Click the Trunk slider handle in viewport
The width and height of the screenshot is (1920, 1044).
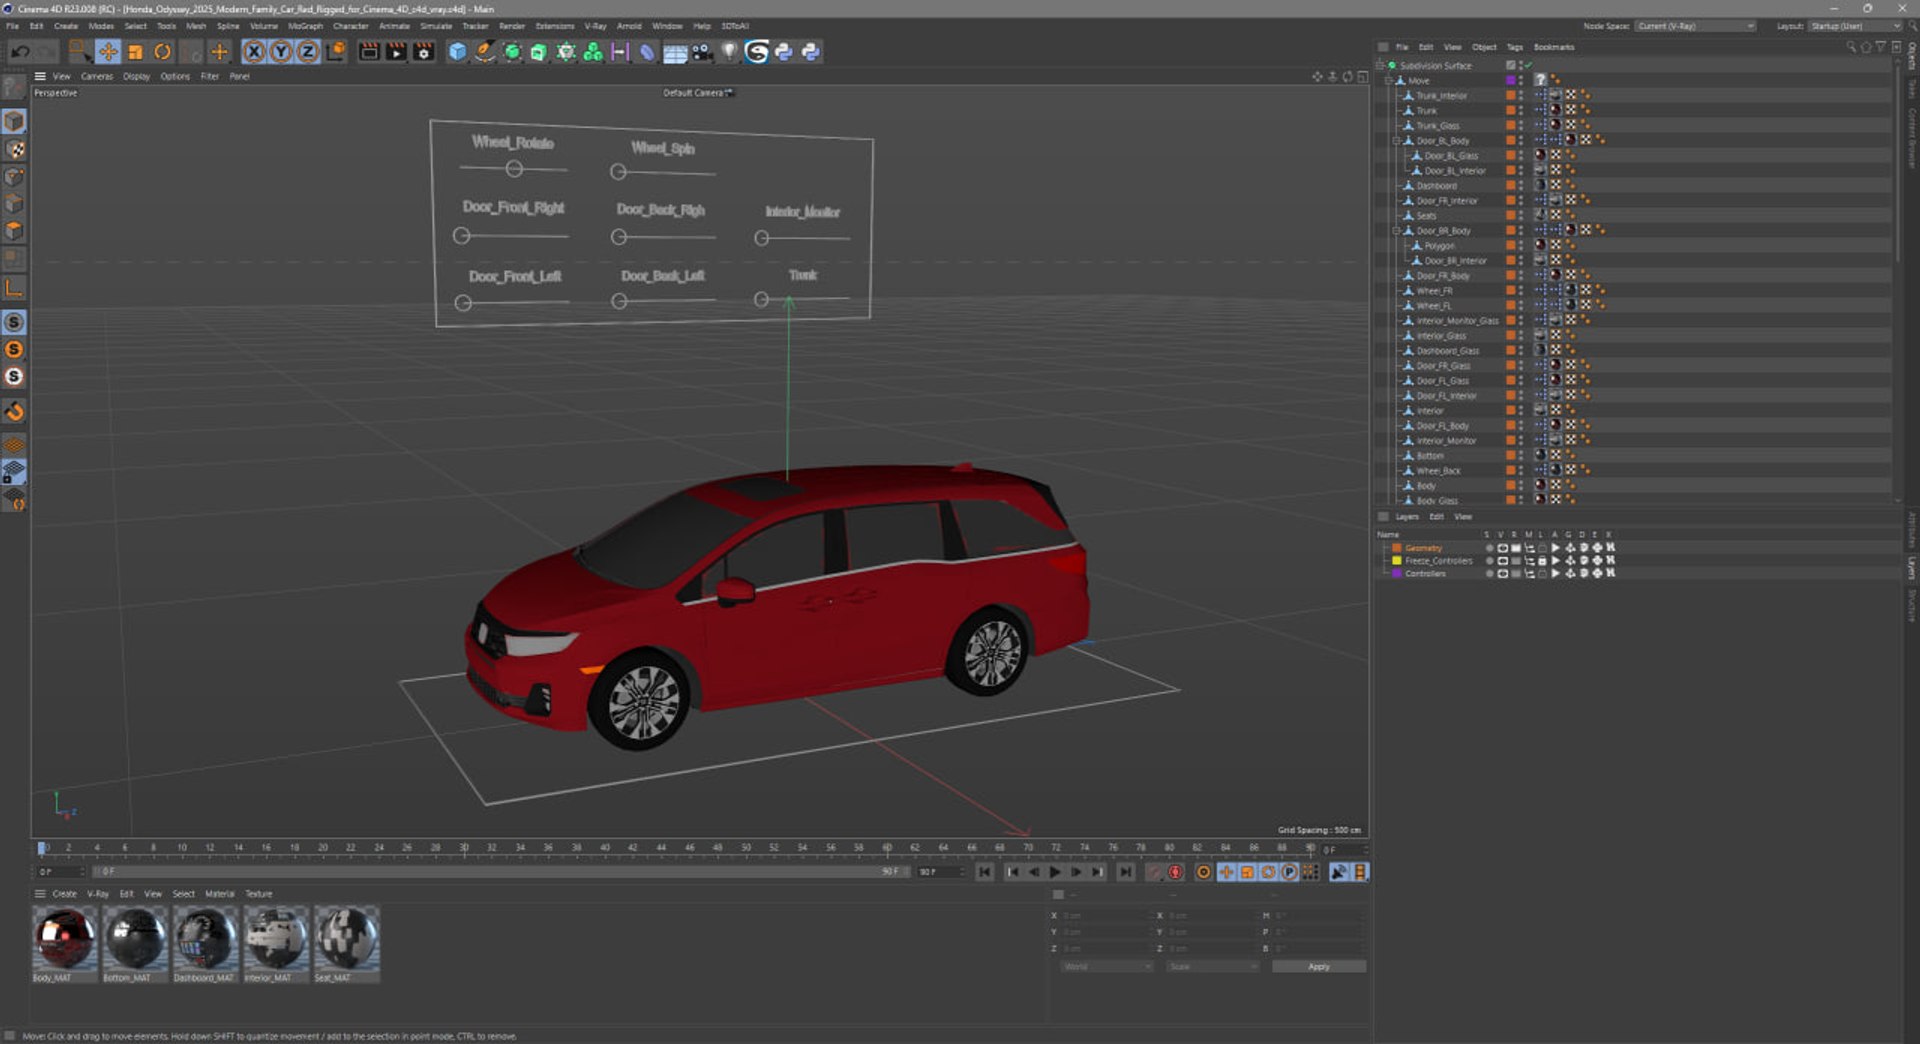(761, 299)
